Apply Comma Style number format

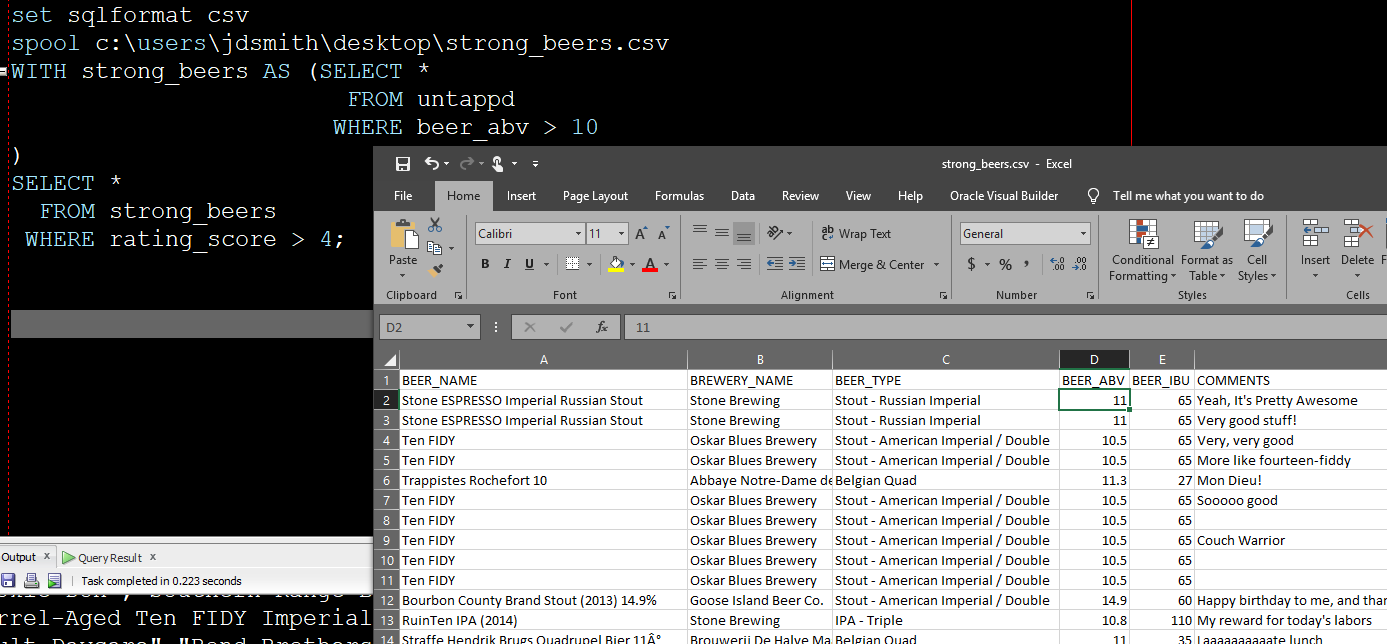point(1027,264)
